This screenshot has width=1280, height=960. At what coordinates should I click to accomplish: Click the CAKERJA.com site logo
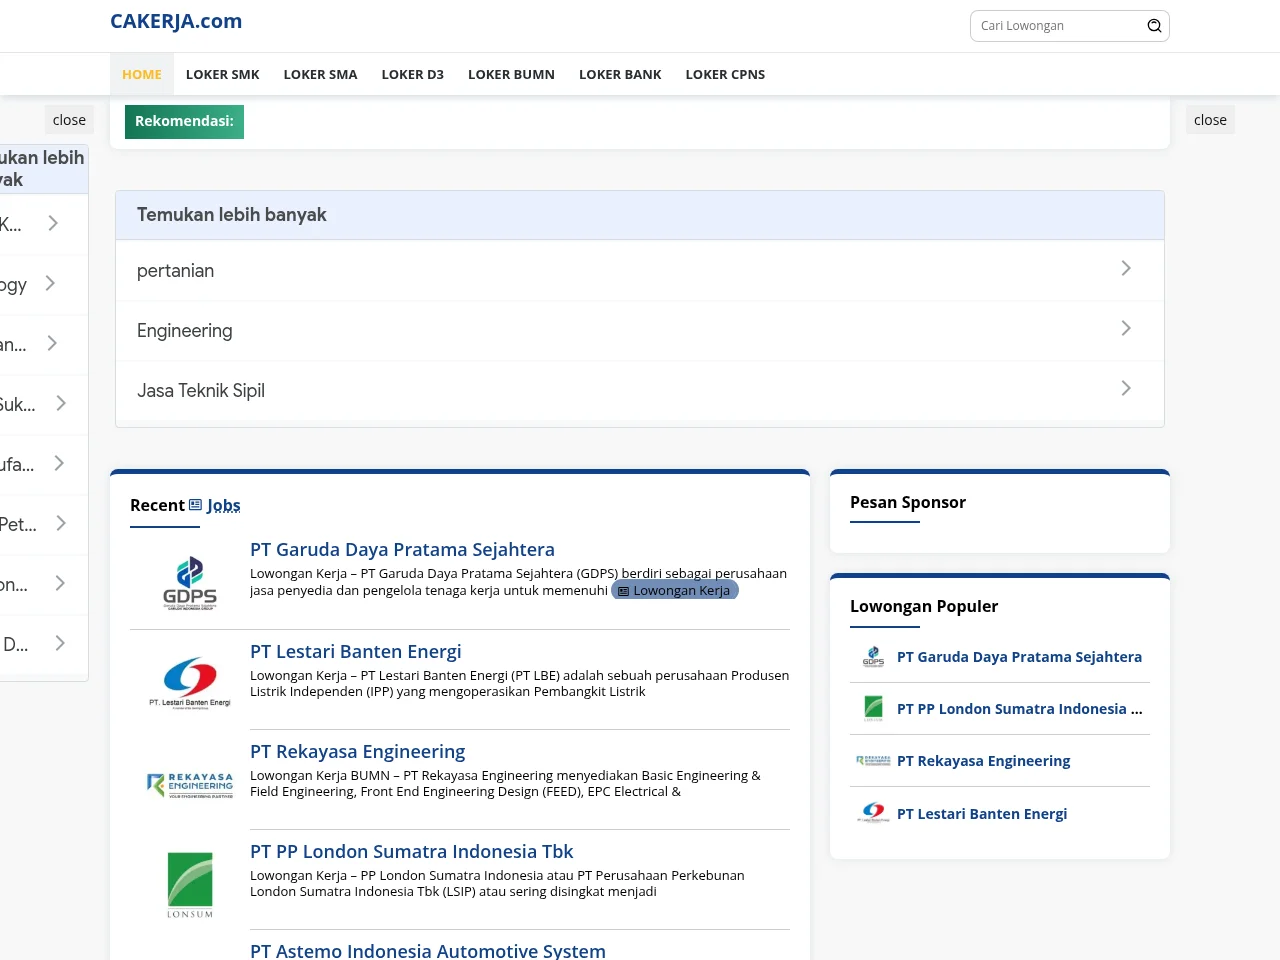(x=176, y=21)
